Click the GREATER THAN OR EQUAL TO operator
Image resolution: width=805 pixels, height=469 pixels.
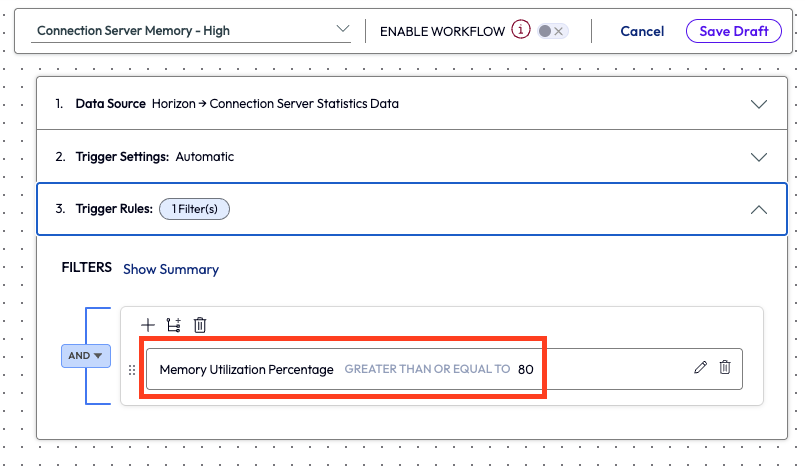(427, 369)
